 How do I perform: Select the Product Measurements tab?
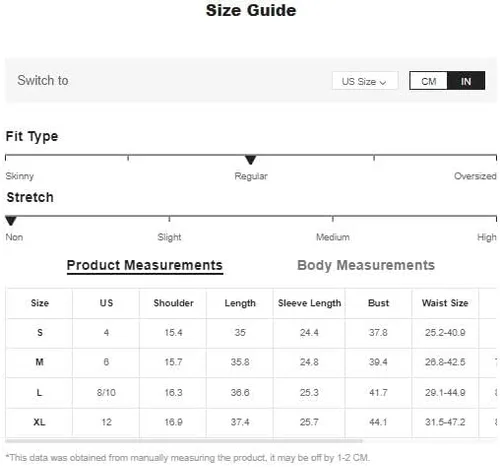(x=145, y=266)
